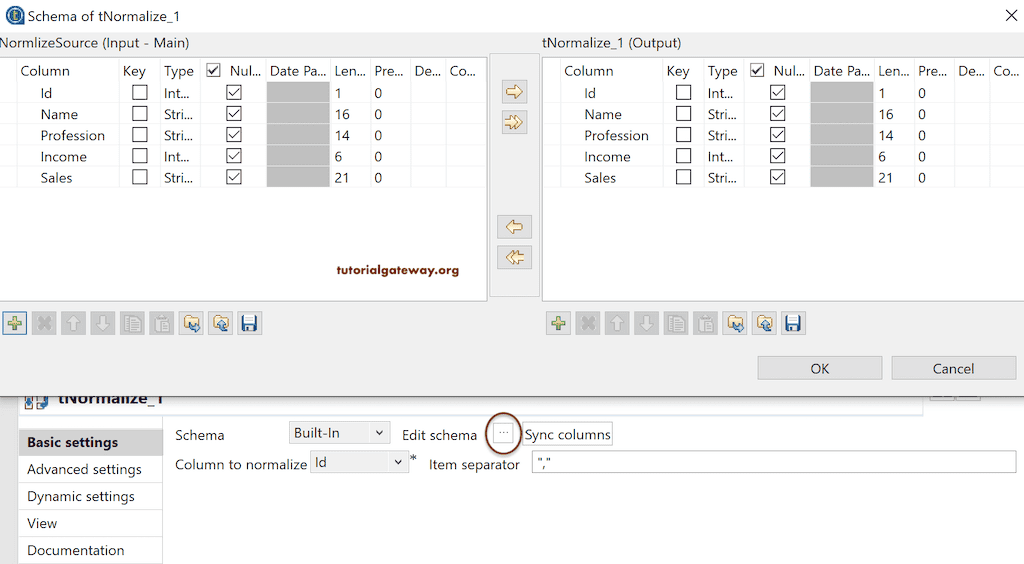
Task: Toggle Key checkbox for output Sales row
Action: pyautogui.click(x=683, y=177)
